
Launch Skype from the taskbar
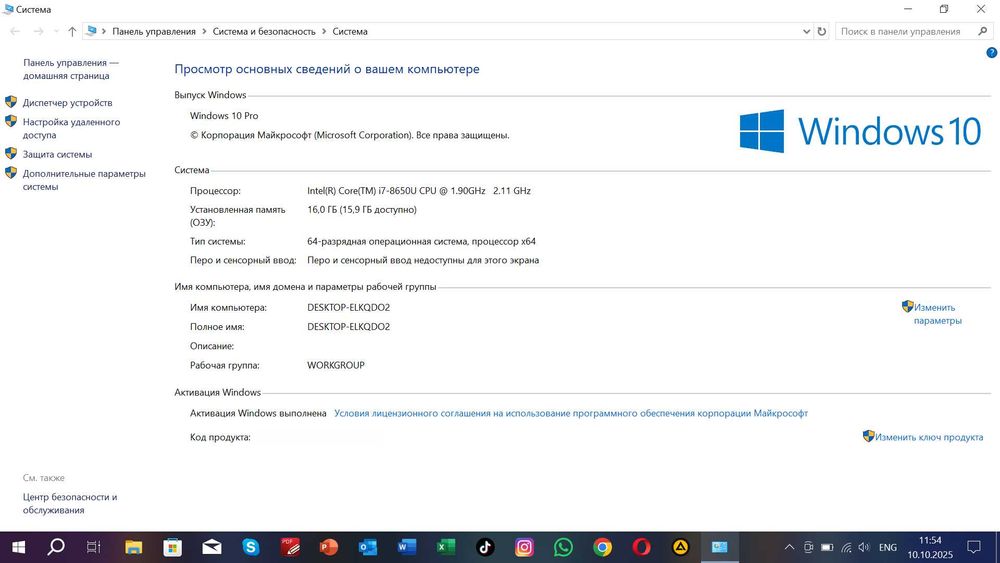(x=251, y=547)
